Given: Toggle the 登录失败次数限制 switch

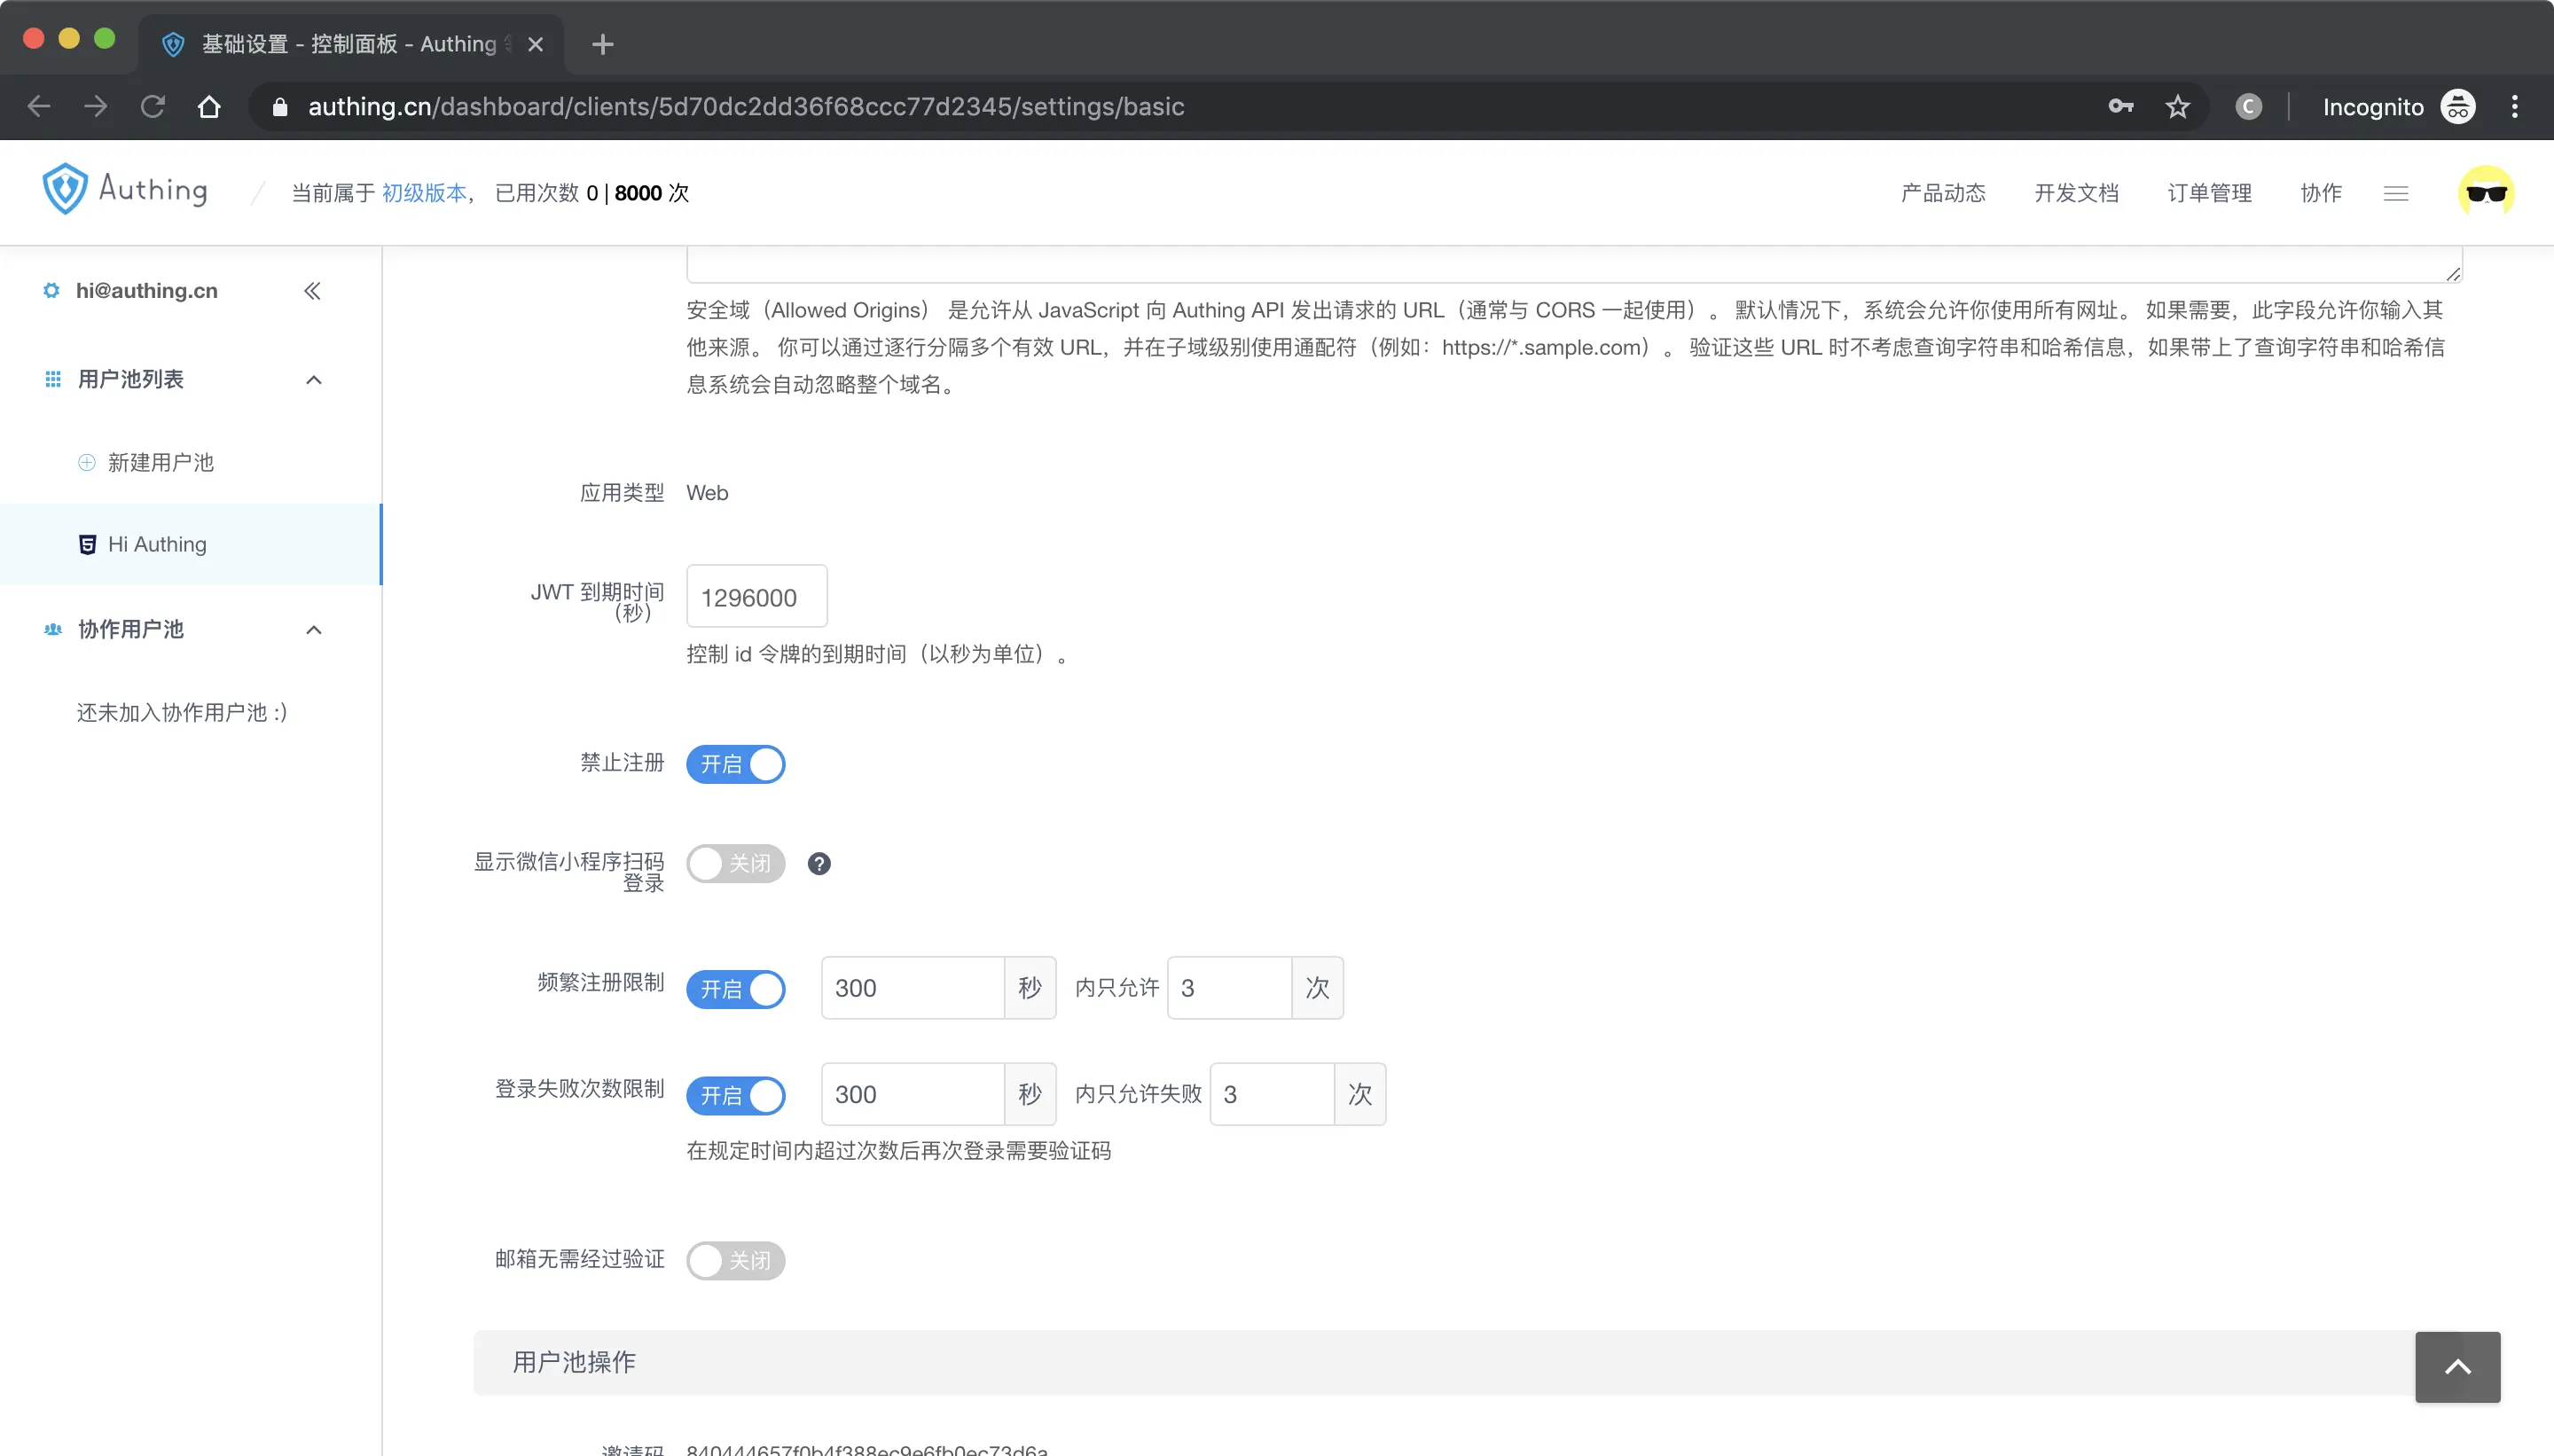Looking at the screenshot, I should (735, 1096).
